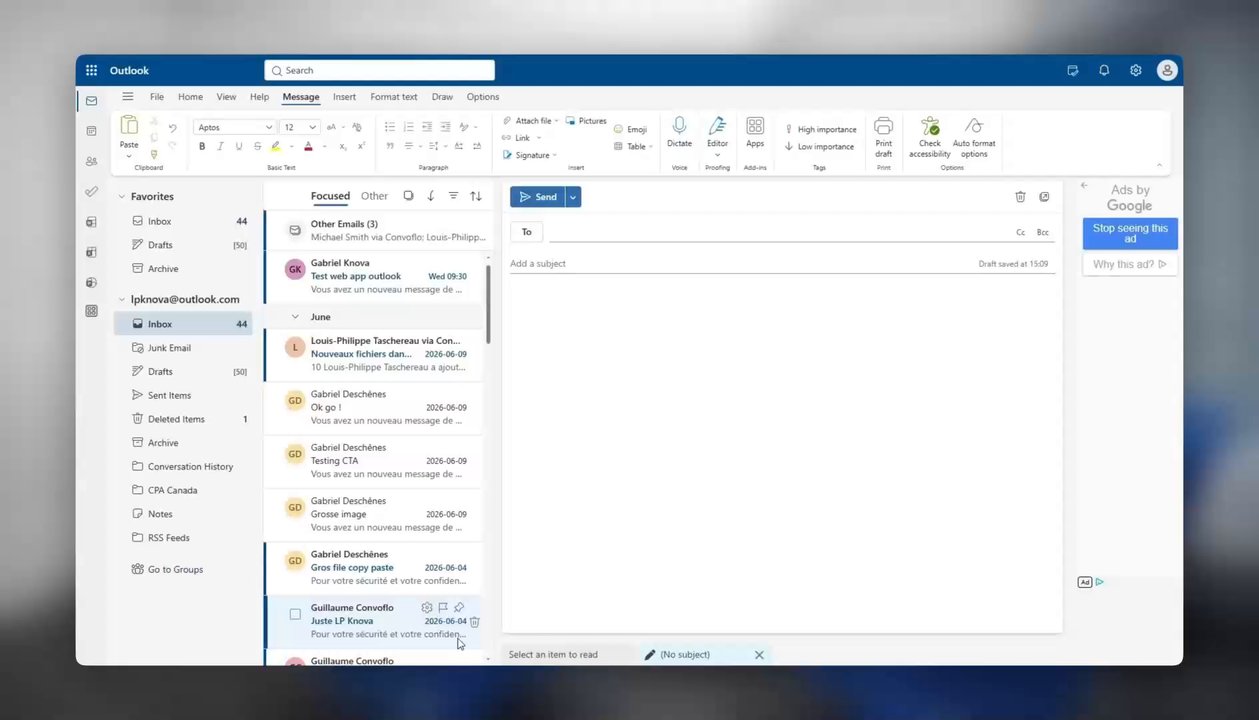Image resolution: width=1259 pixels, height=720 pixels.
Task: Click the Paste clipboard icon
Action: coord(129,125)
